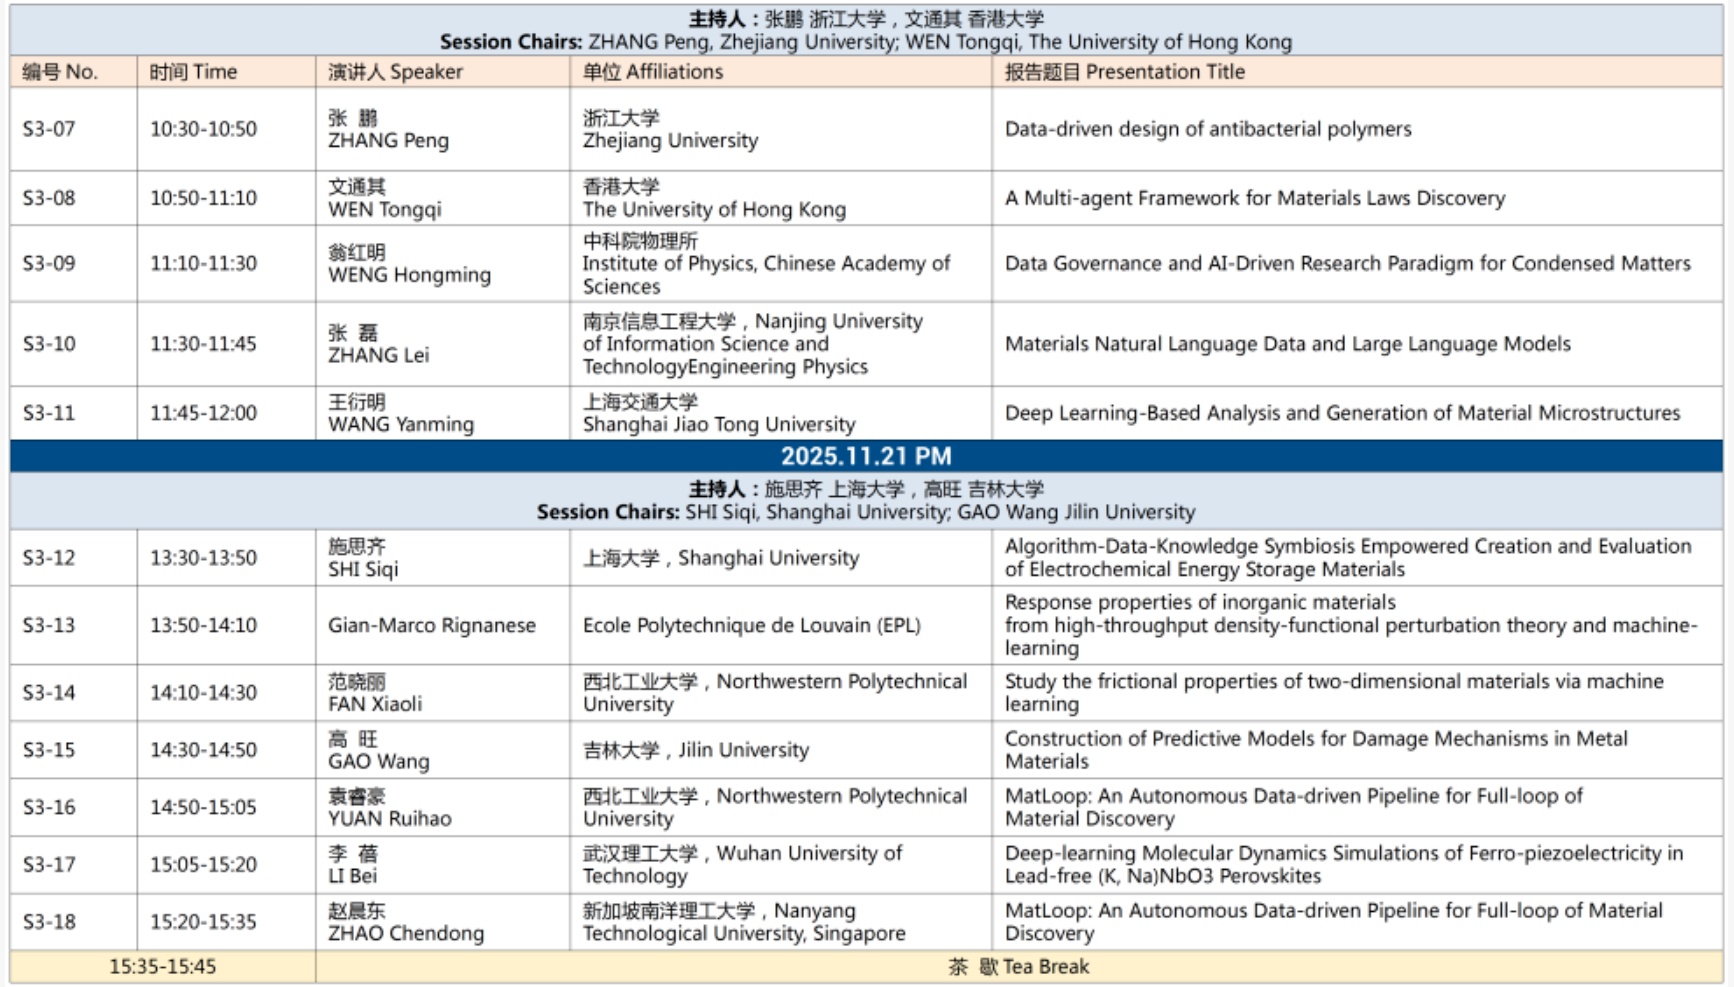
Task: Select the Data-driven design of antibacterial polymers title
Action: pos(1208,129)
